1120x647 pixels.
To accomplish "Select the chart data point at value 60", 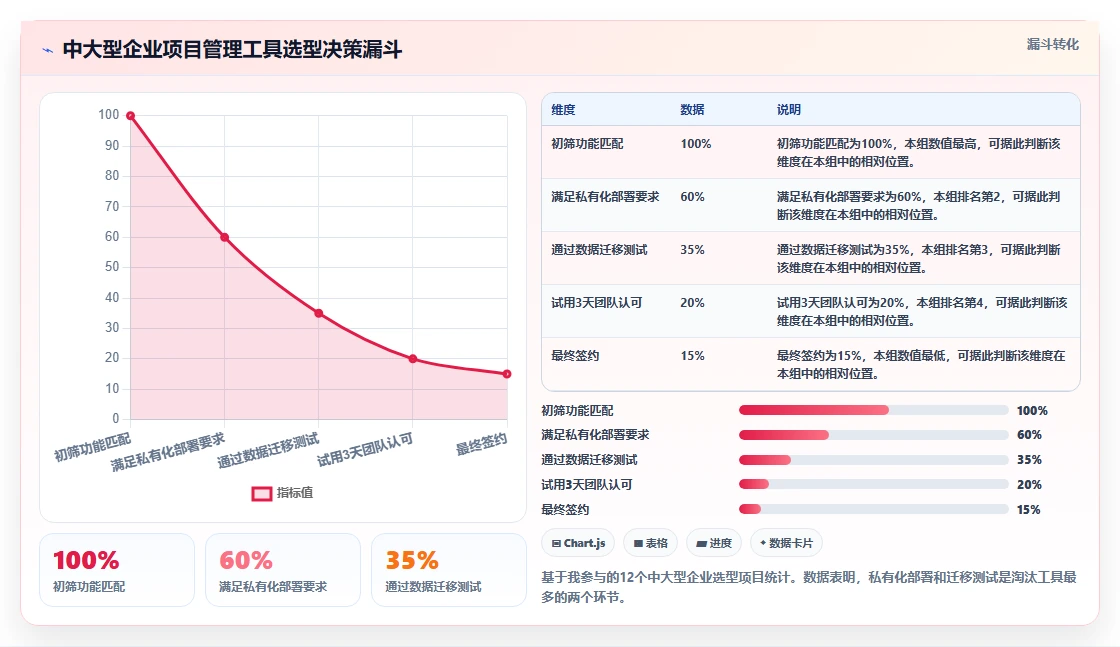I will pos(224,237).
